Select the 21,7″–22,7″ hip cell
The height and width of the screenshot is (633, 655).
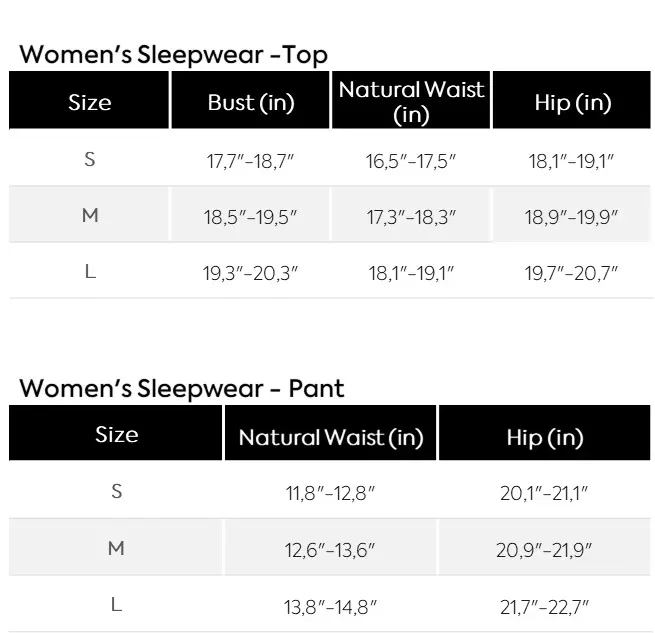click(545, 606)
